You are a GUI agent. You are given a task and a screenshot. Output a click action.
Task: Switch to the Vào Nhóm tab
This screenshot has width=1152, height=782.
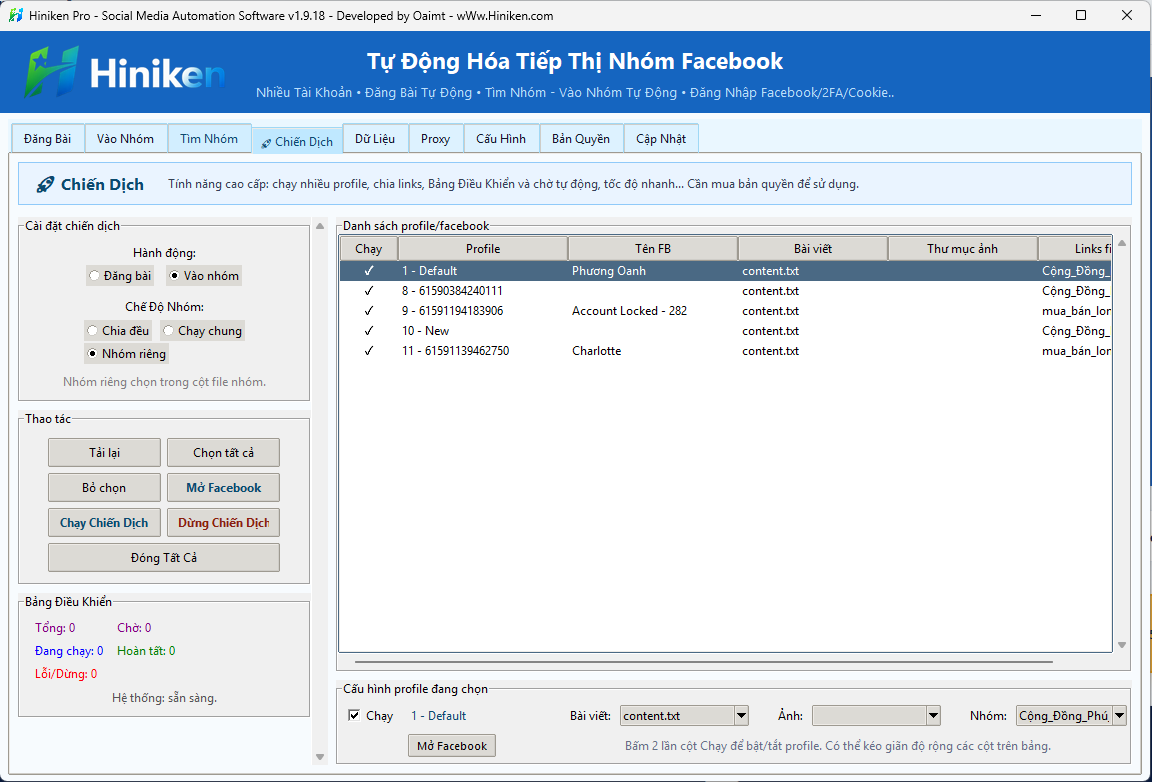click(126, 138)
